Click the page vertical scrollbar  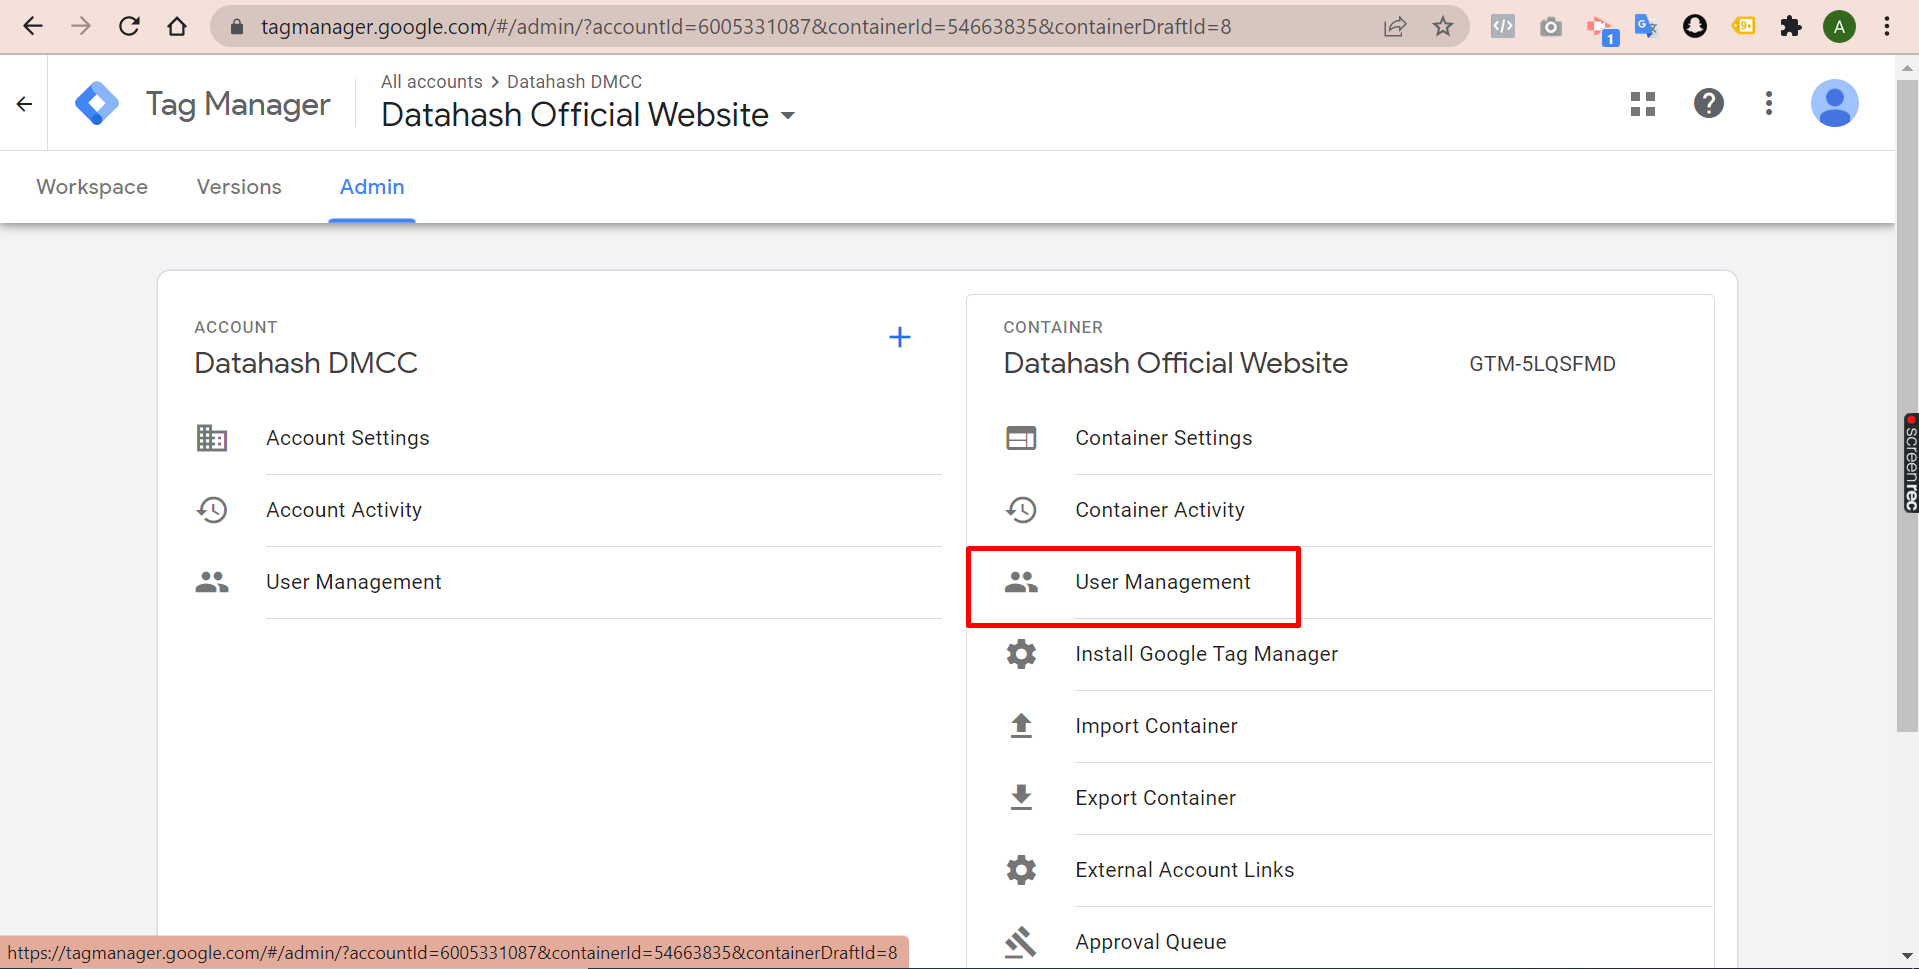pyautogui.click(x=1907, y=405)
